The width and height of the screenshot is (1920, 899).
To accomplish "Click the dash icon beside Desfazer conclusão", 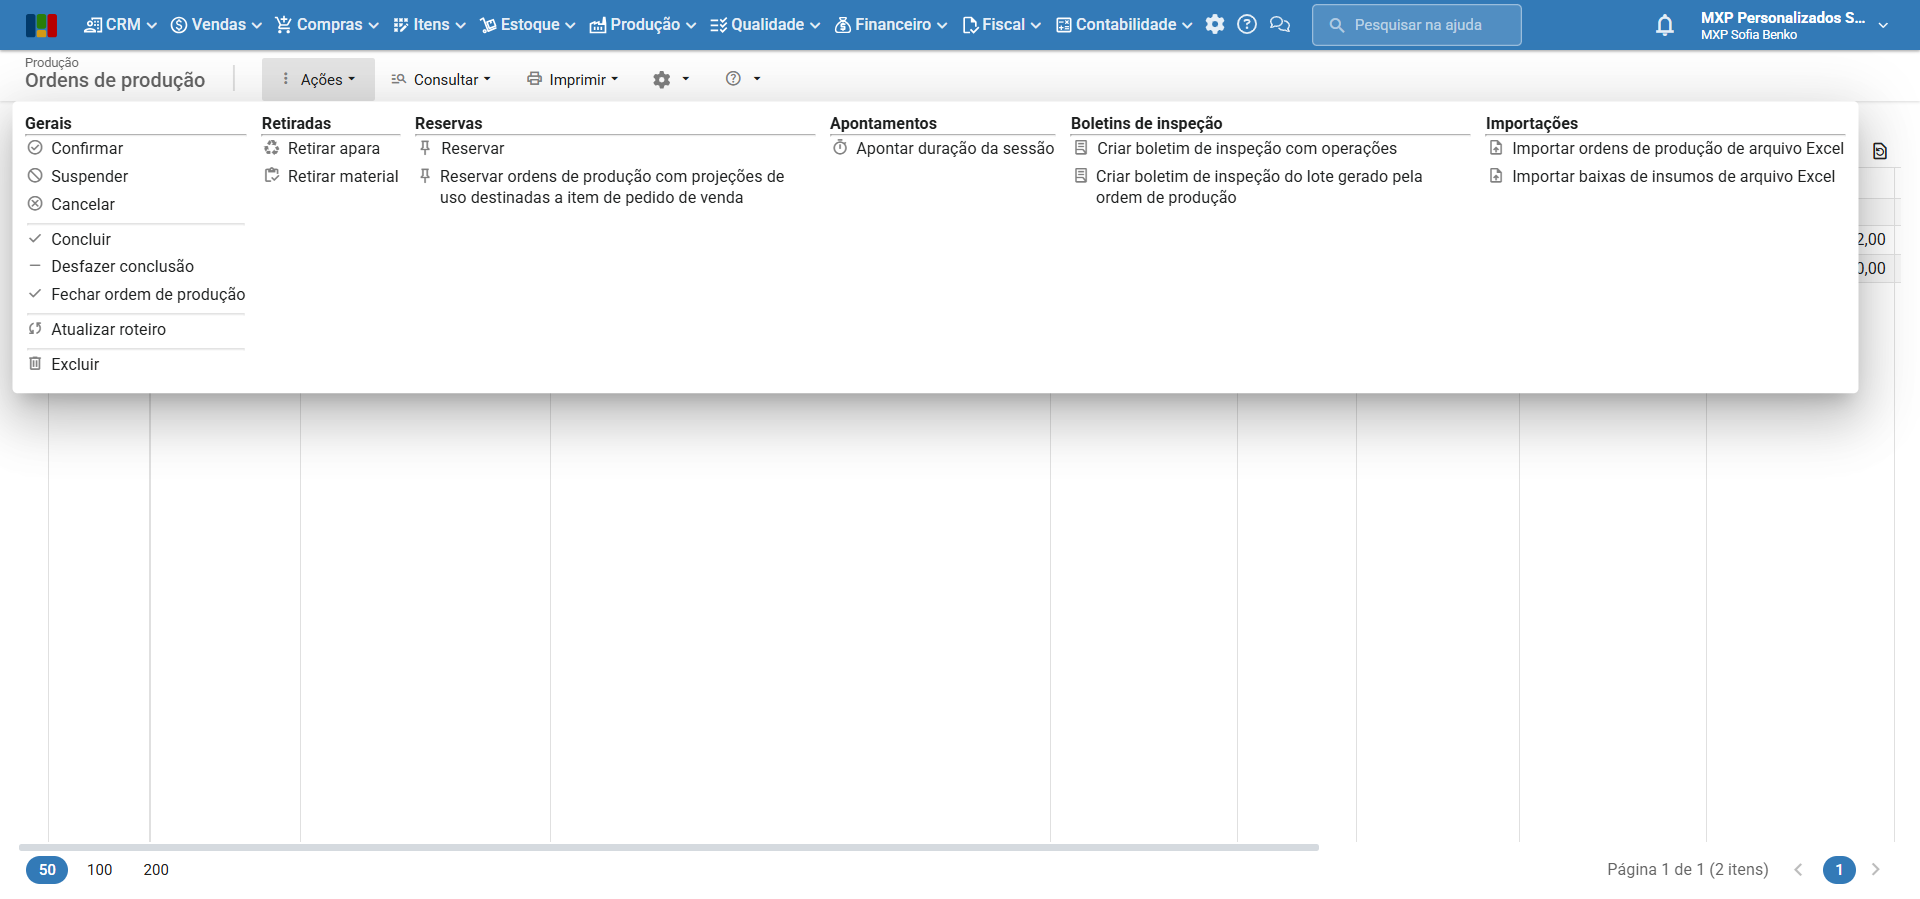I will point(35,266).
